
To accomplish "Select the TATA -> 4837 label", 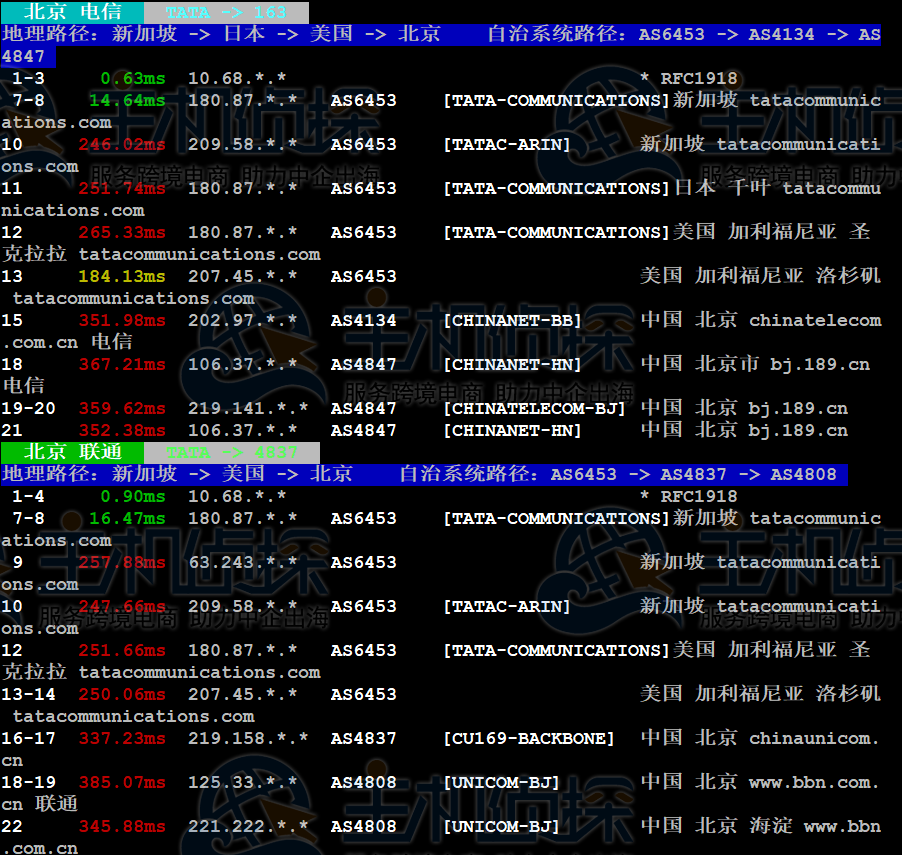I will click(x=232, y=452).
